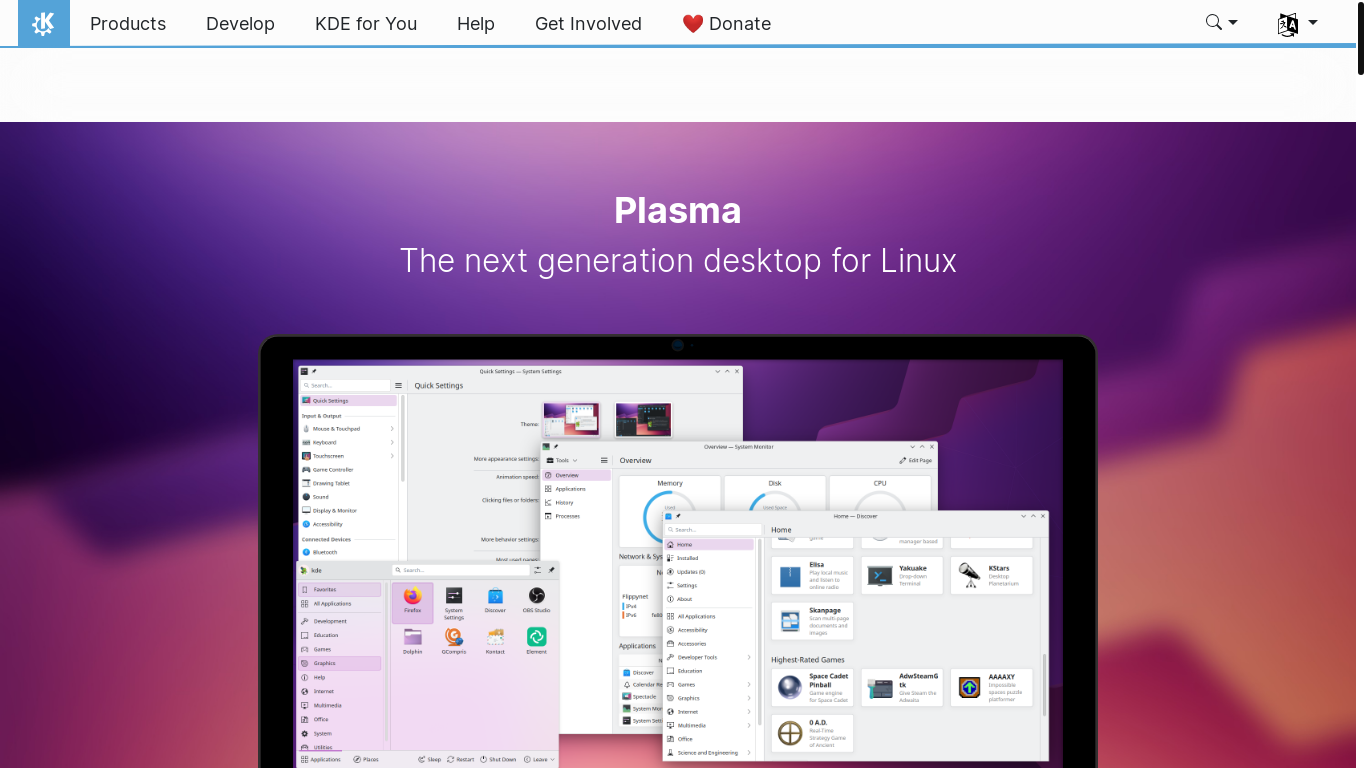Open Sound entry in System Settings
Screen dimensions: 1366x768
(x=349, y=496)
